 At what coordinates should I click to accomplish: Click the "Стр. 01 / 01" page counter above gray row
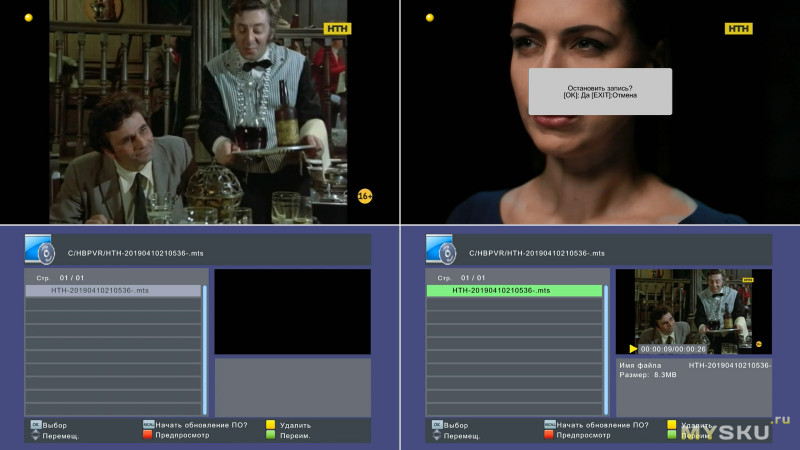click(60, 278)
